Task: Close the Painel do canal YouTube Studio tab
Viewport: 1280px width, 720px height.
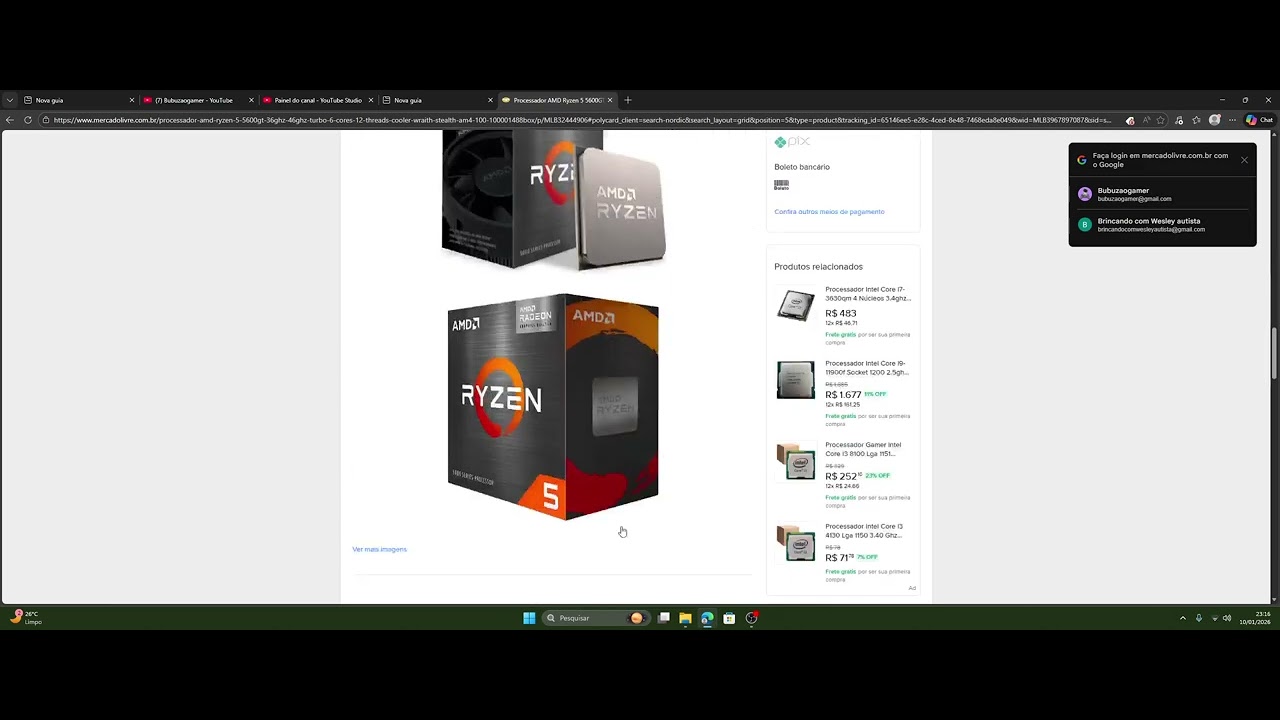Action: [371, 100]
